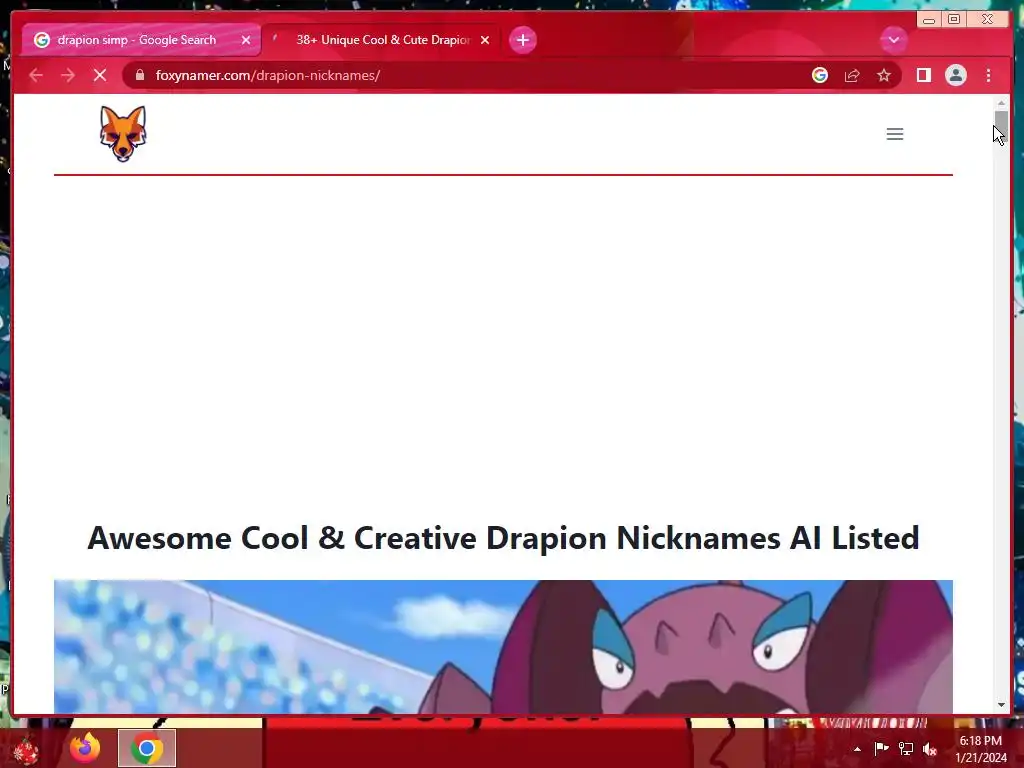
Task: Click the Google icon in the address bar
Action: pos(820,75)
